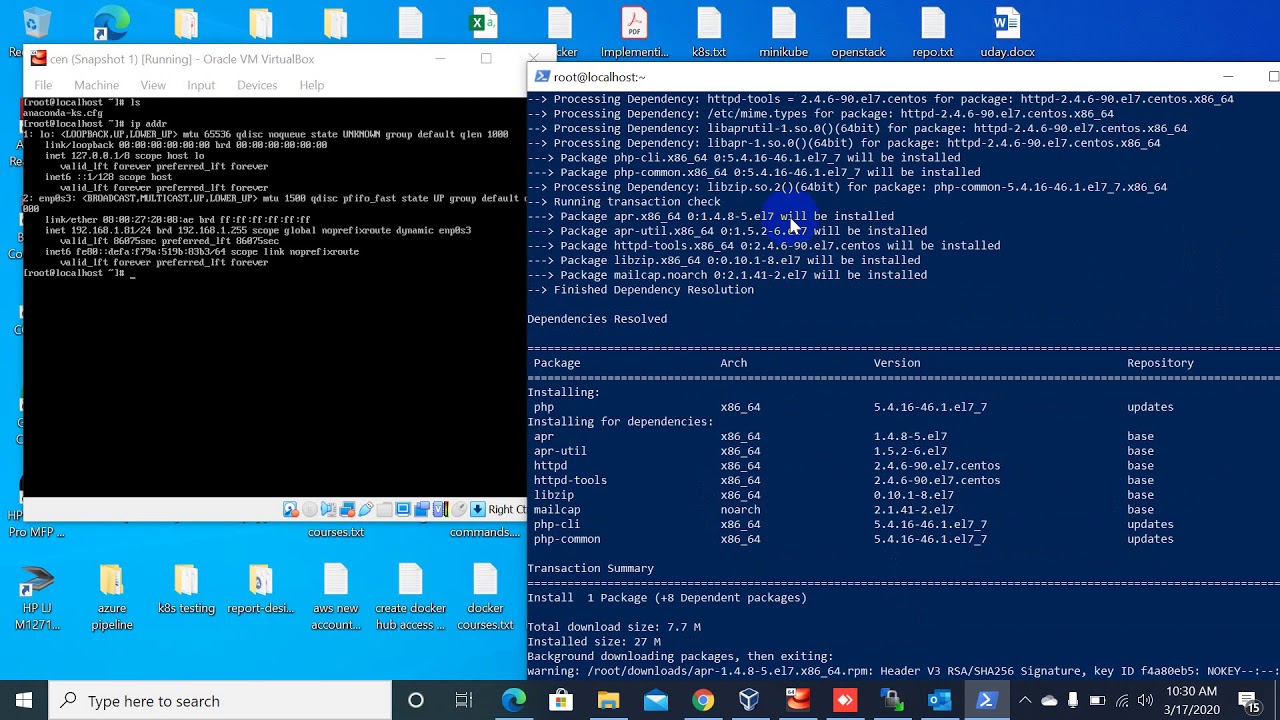Open the Input menu in VirtualBox
Viewport: 1280px width, 720px height.
pyautogui.click(x=201, y=85)
